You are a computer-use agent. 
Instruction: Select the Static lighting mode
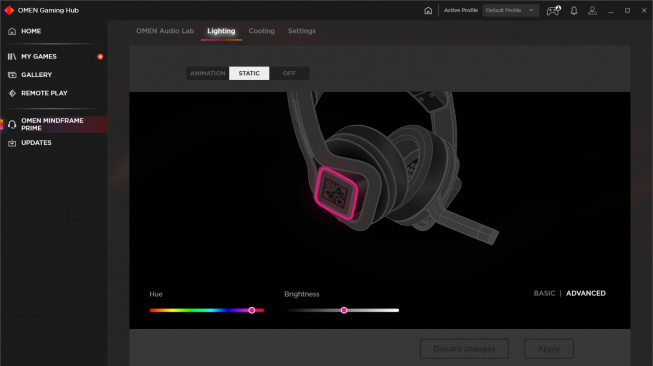pos(249,73)
